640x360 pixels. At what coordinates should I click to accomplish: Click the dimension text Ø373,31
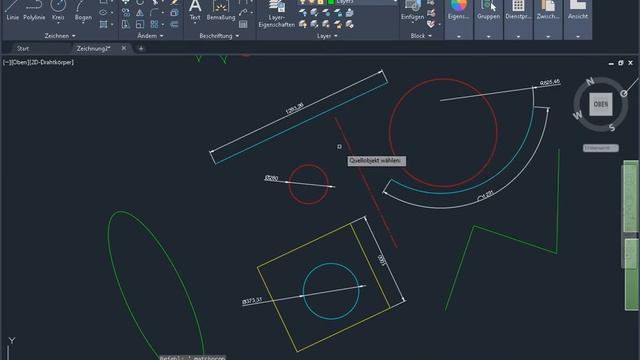click(252, 301)
